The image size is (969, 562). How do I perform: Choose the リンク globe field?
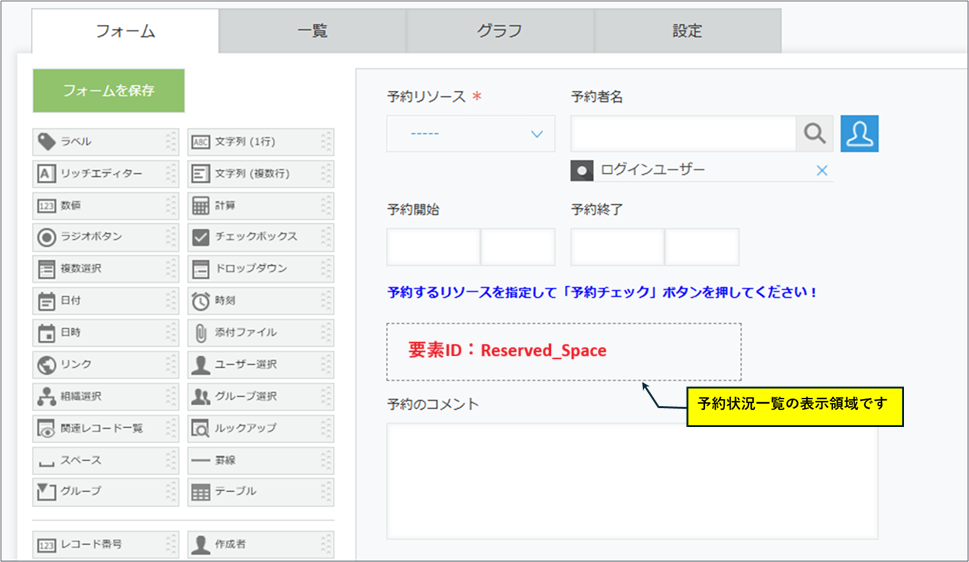100,364
